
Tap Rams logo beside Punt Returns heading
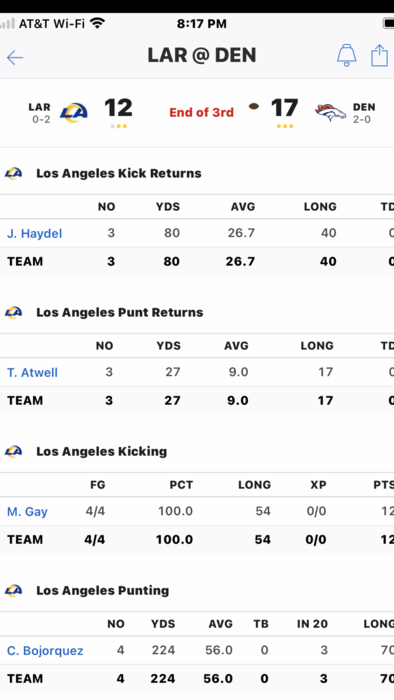[13, 312]
